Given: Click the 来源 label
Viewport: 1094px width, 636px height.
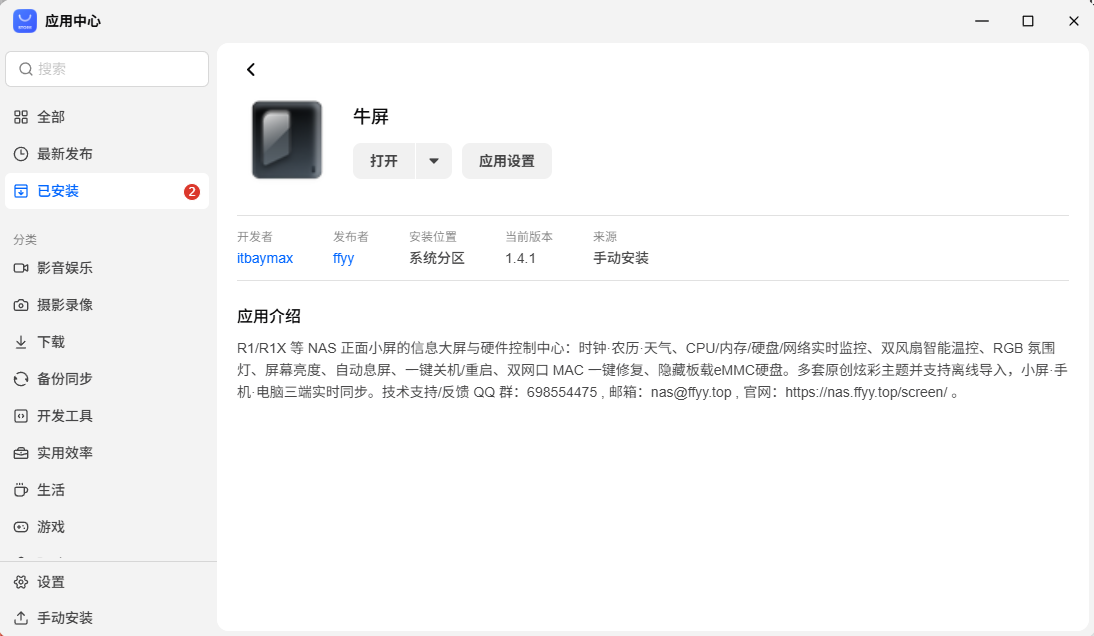Looking at the screenshot, I should pyautogui.click(x=605, y=236).
